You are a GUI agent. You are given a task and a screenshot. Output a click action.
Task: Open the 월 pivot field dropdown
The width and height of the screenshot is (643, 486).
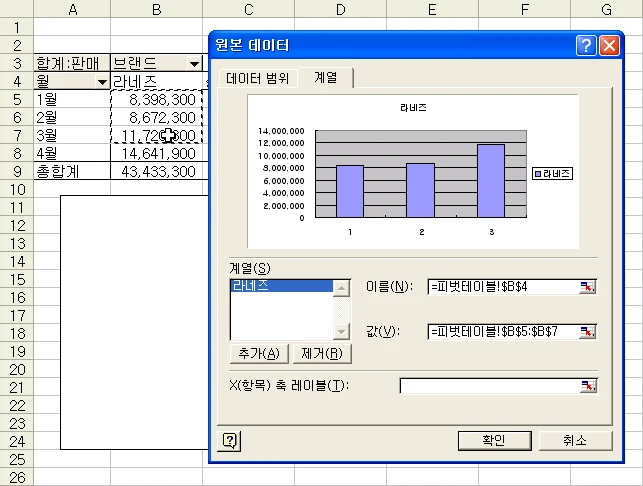102,82
